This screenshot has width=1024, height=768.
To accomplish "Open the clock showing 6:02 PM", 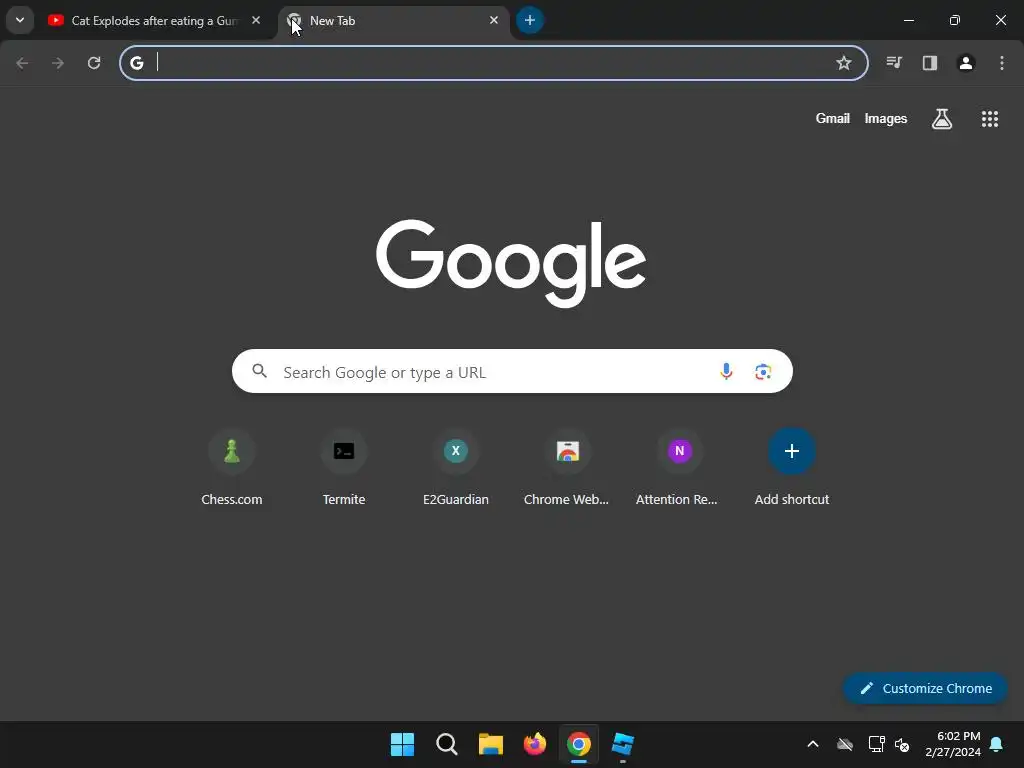I will (x=953, y=744).
